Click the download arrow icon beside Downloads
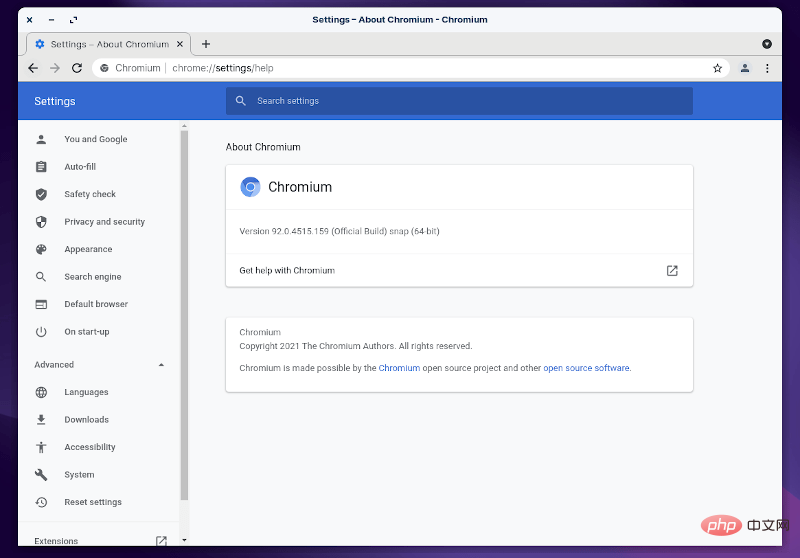Screen dimensions: 800x558 pos(41,420)
